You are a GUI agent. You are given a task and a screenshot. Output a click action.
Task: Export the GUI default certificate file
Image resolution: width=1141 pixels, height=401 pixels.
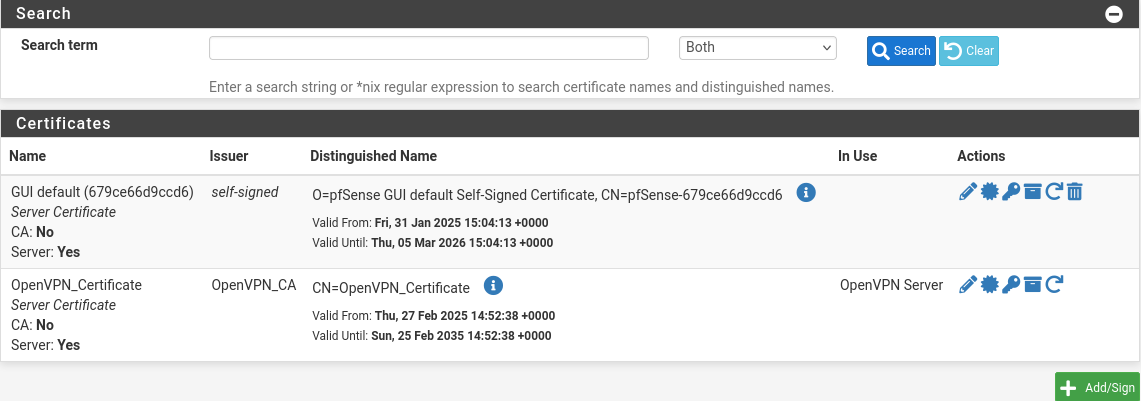pos(989,192)
